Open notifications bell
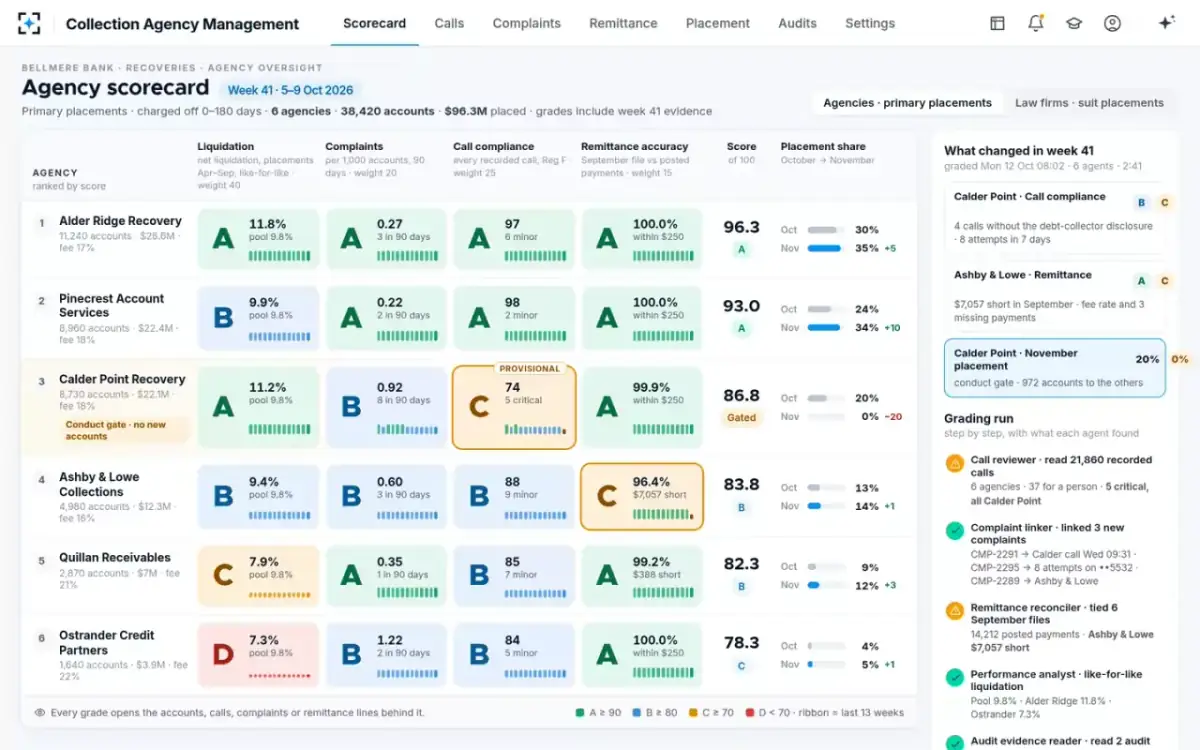Screen dimensions: 1200x750 tap(1036, 23)
